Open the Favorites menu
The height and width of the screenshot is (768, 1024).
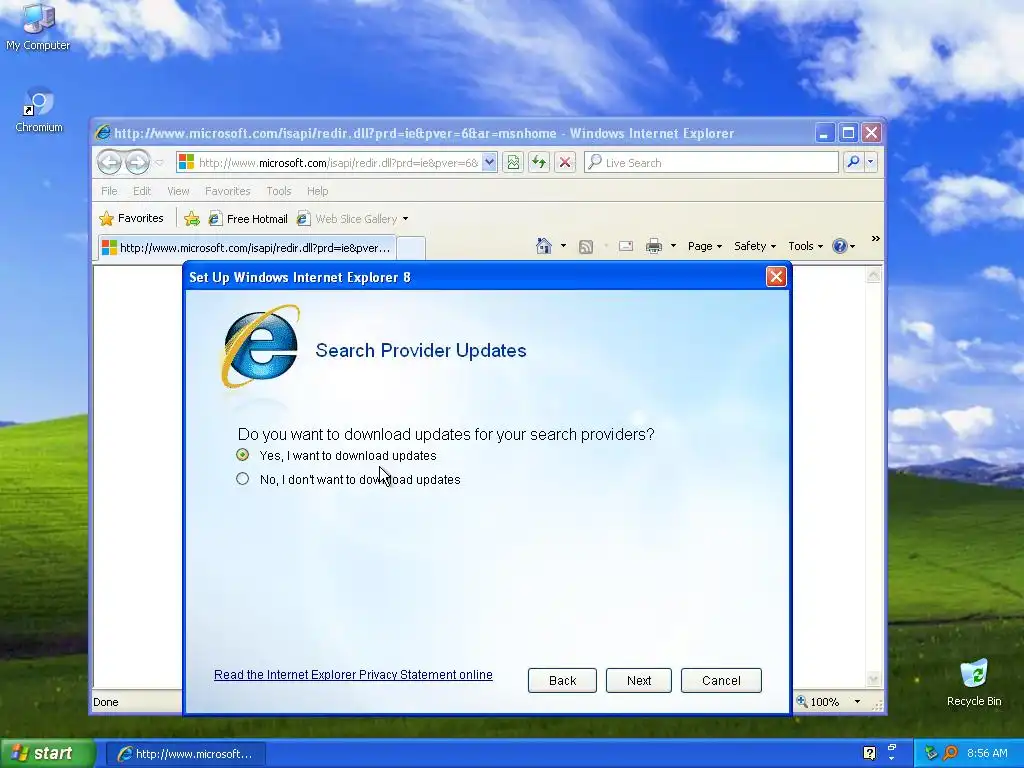[x=227, y=191]
